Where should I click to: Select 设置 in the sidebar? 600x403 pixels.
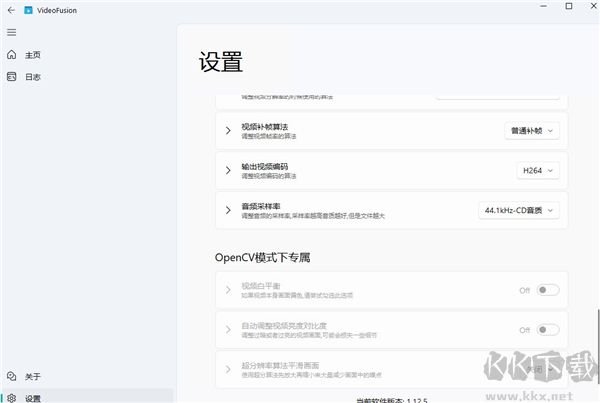[87, 397]
